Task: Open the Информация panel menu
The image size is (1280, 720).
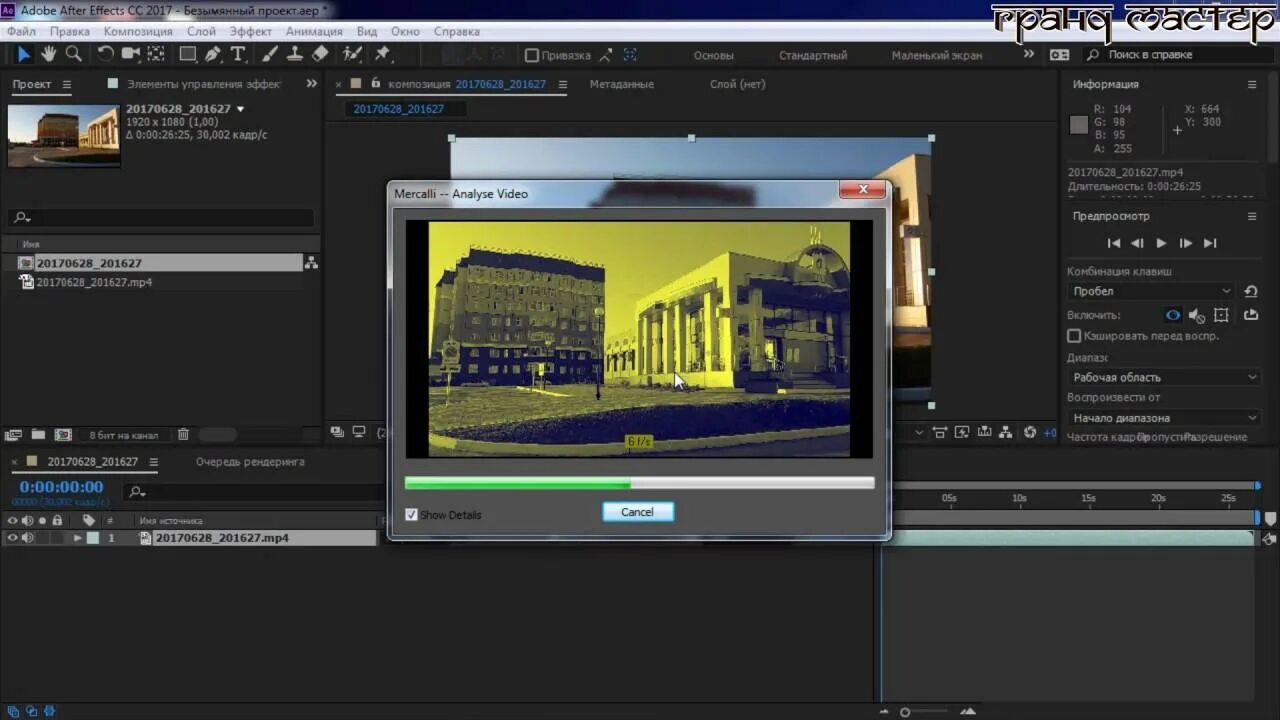Action: pos(1251,85)
